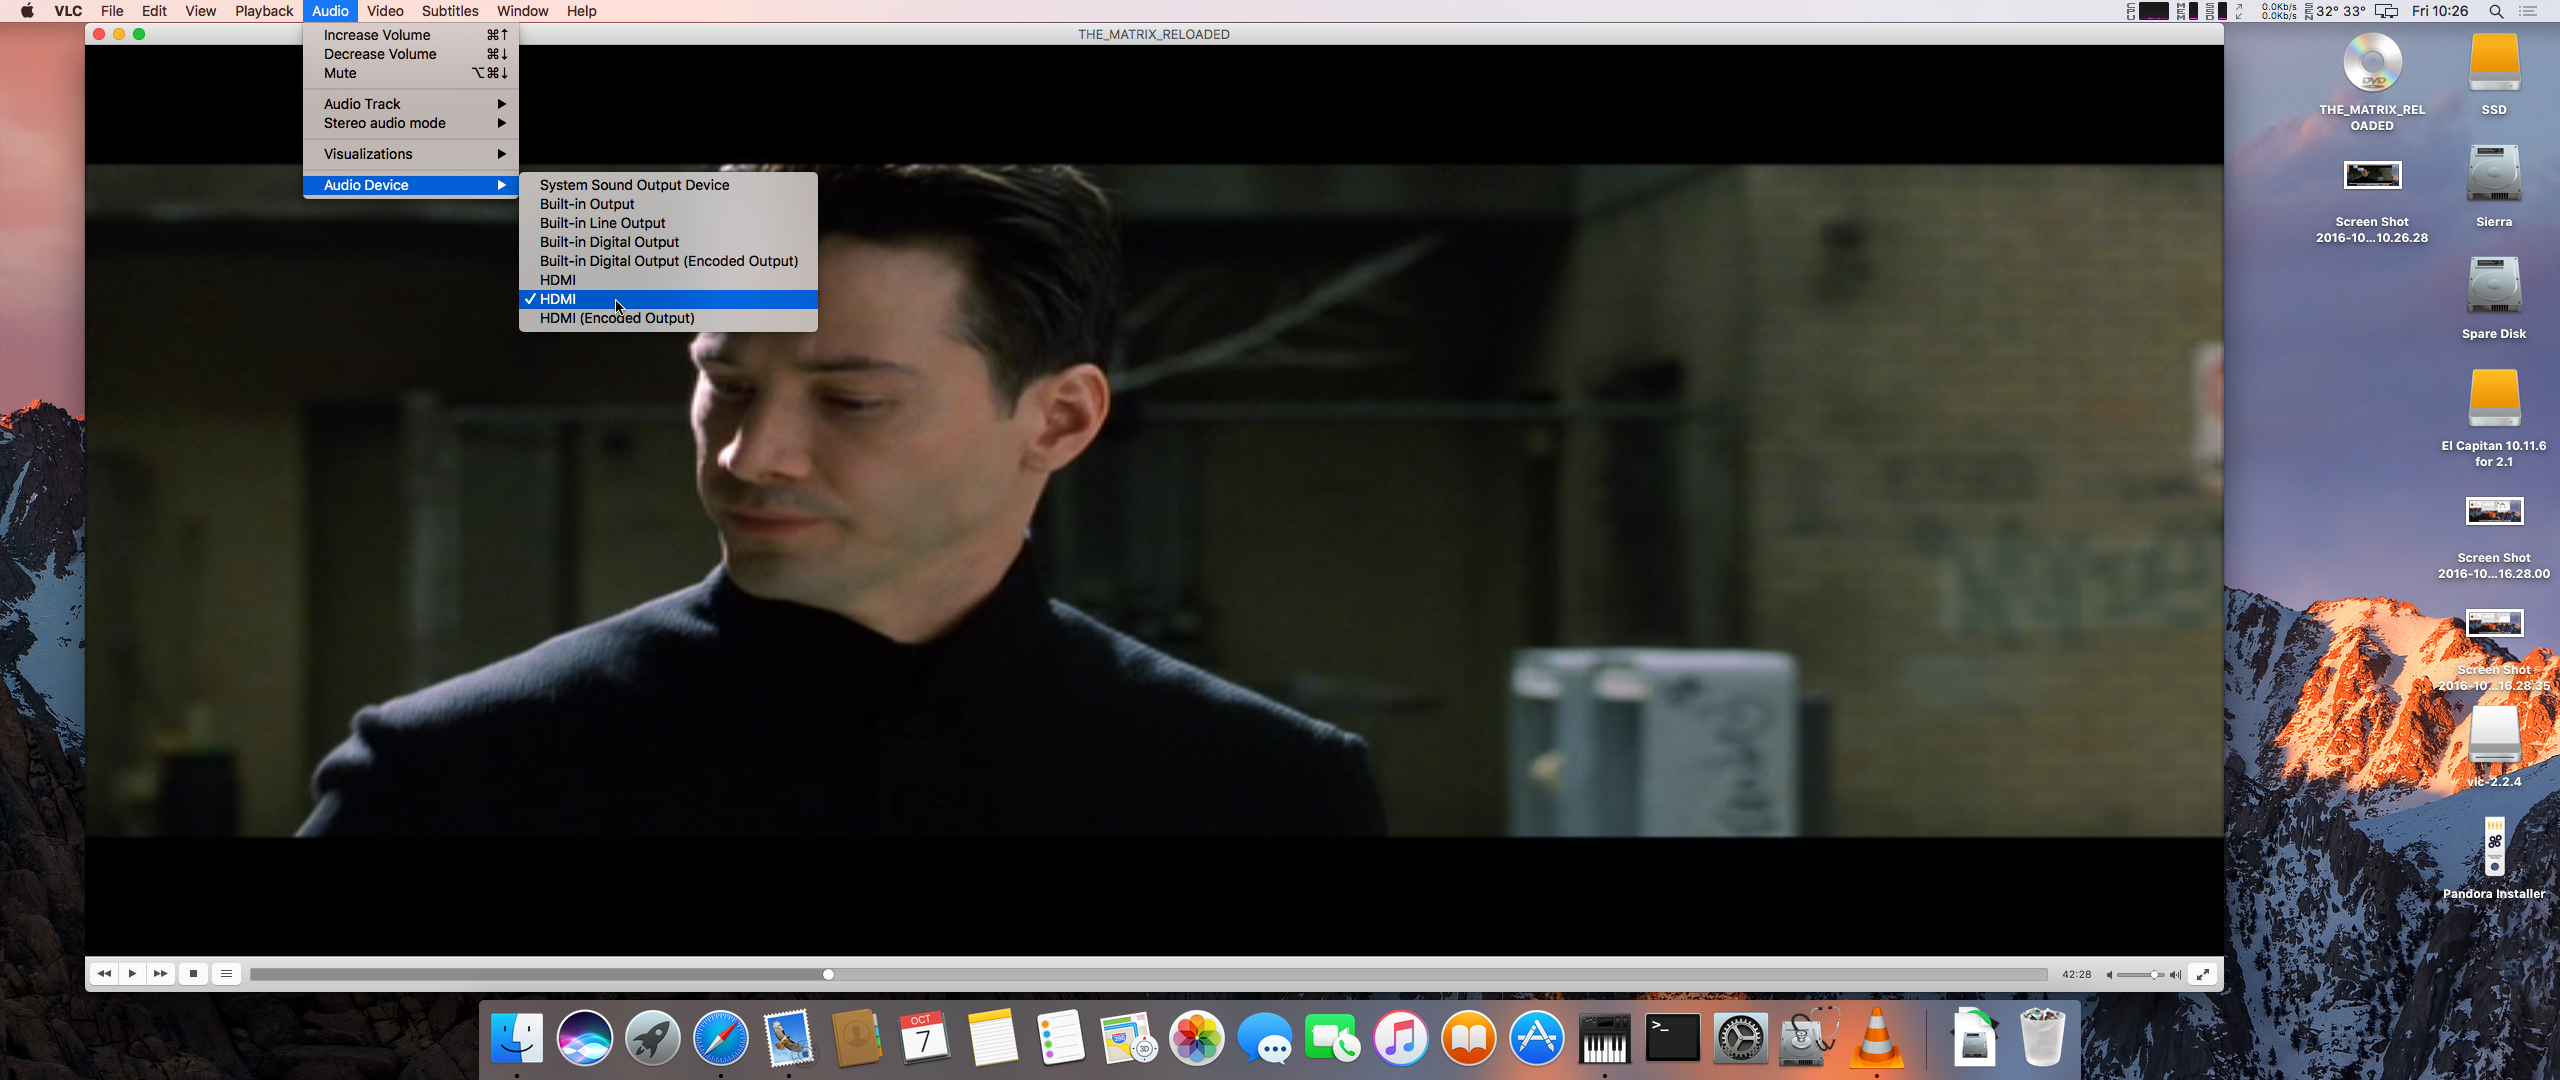Toggle the playlist view button

tap(227, 974)
